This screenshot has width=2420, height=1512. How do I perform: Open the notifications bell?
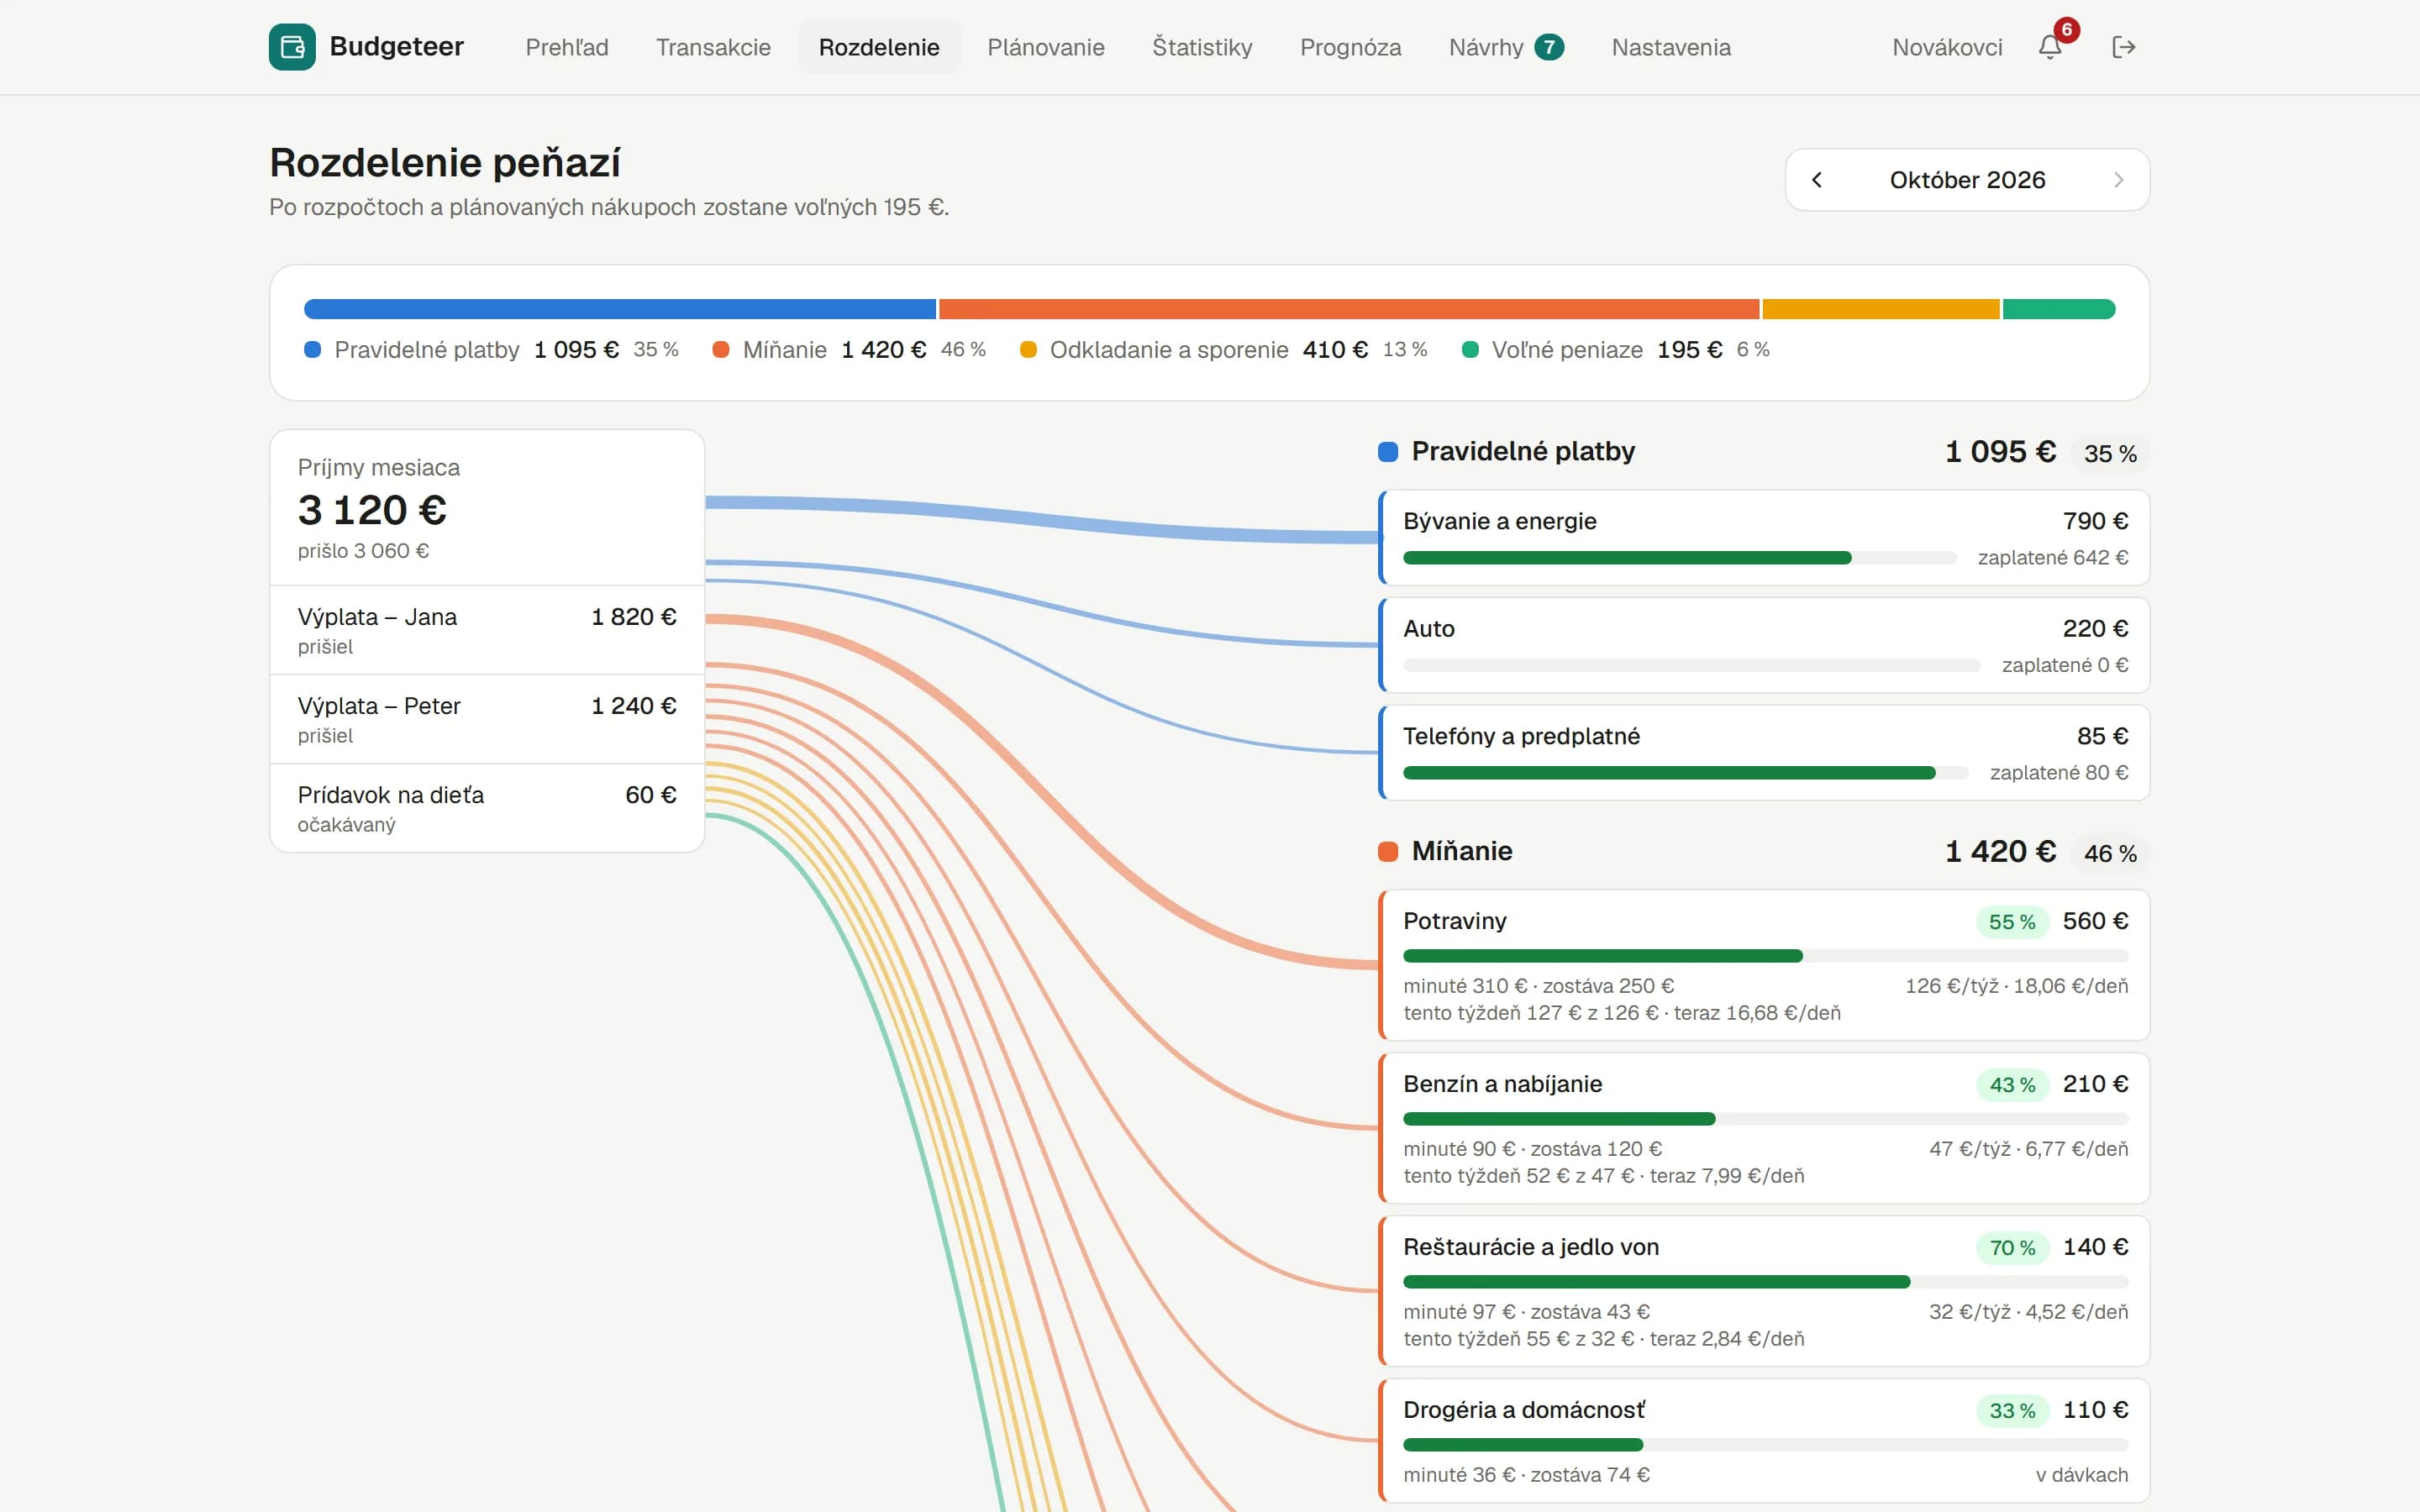[x=2050, y=47]
